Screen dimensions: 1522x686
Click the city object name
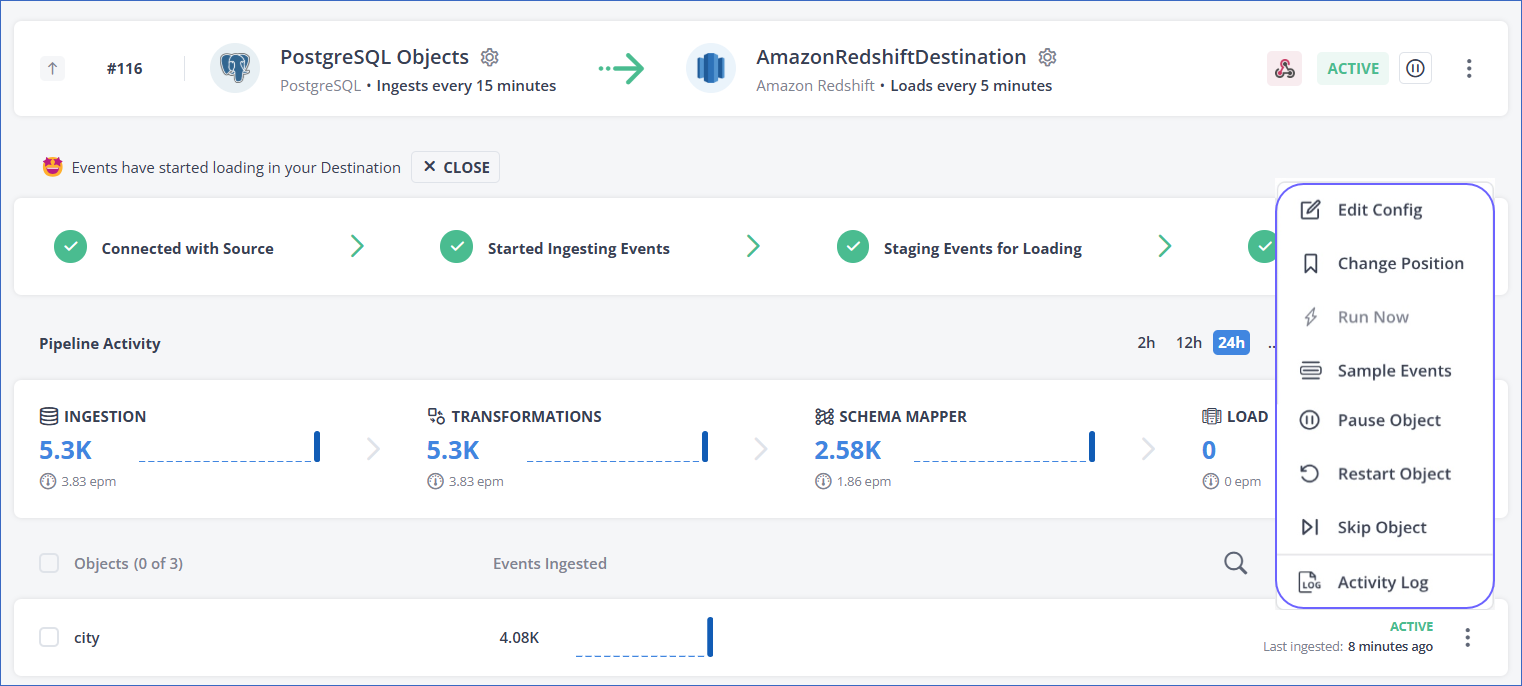(x=87, y=638)
